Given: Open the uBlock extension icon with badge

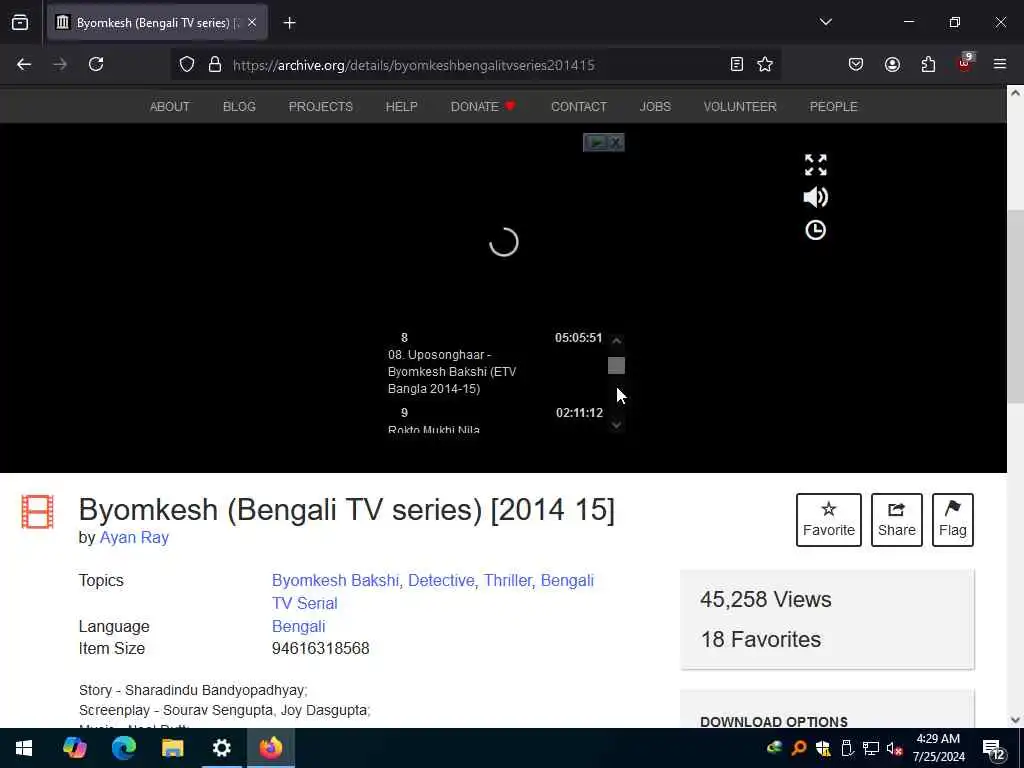Looking at the screenshot, I should [965, 63].
